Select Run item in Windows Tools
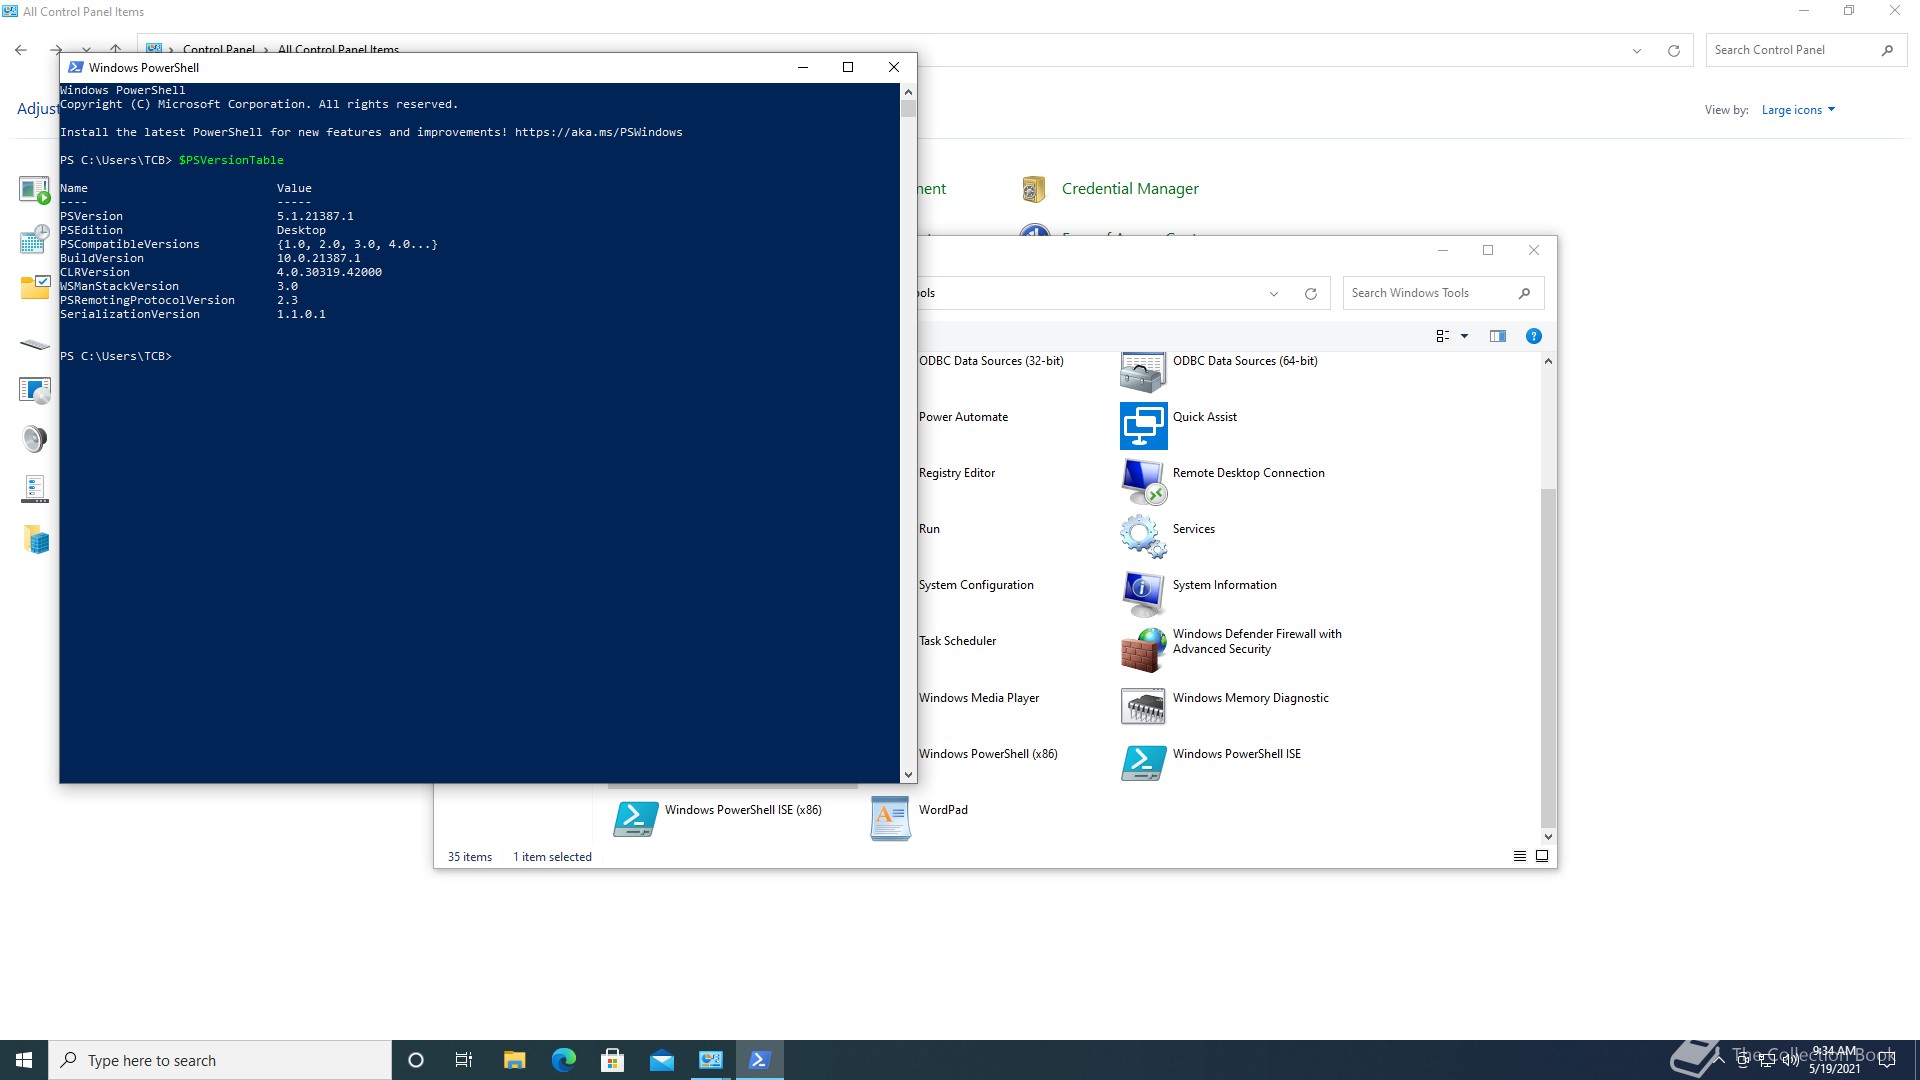 (x=929, y=529)
